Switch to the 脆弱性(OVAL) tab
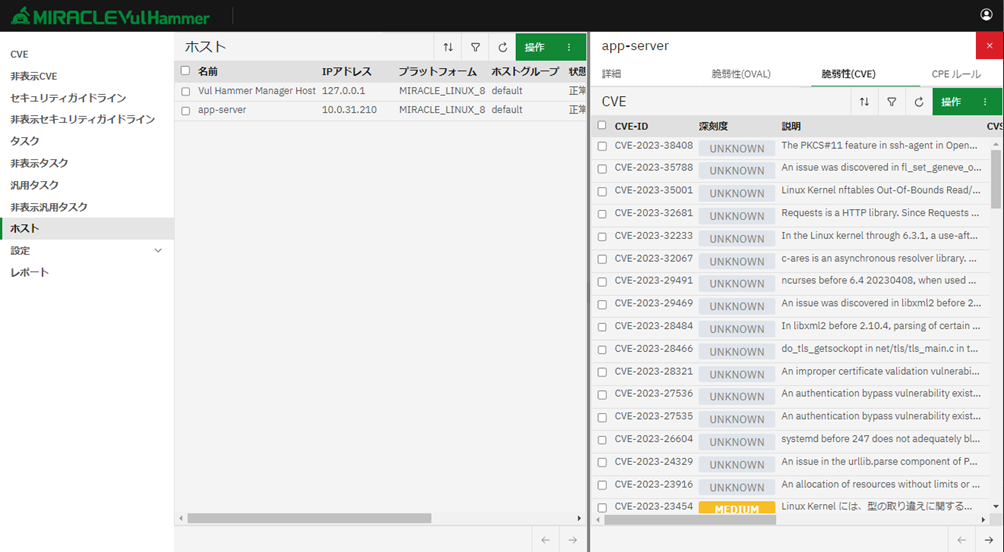The image size is (1004, 552). (741, 74)
